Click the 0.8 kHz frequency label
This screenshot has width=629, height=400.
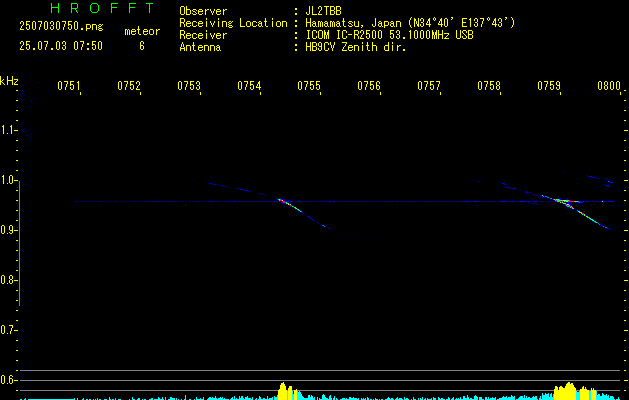(x=8, y=280)
